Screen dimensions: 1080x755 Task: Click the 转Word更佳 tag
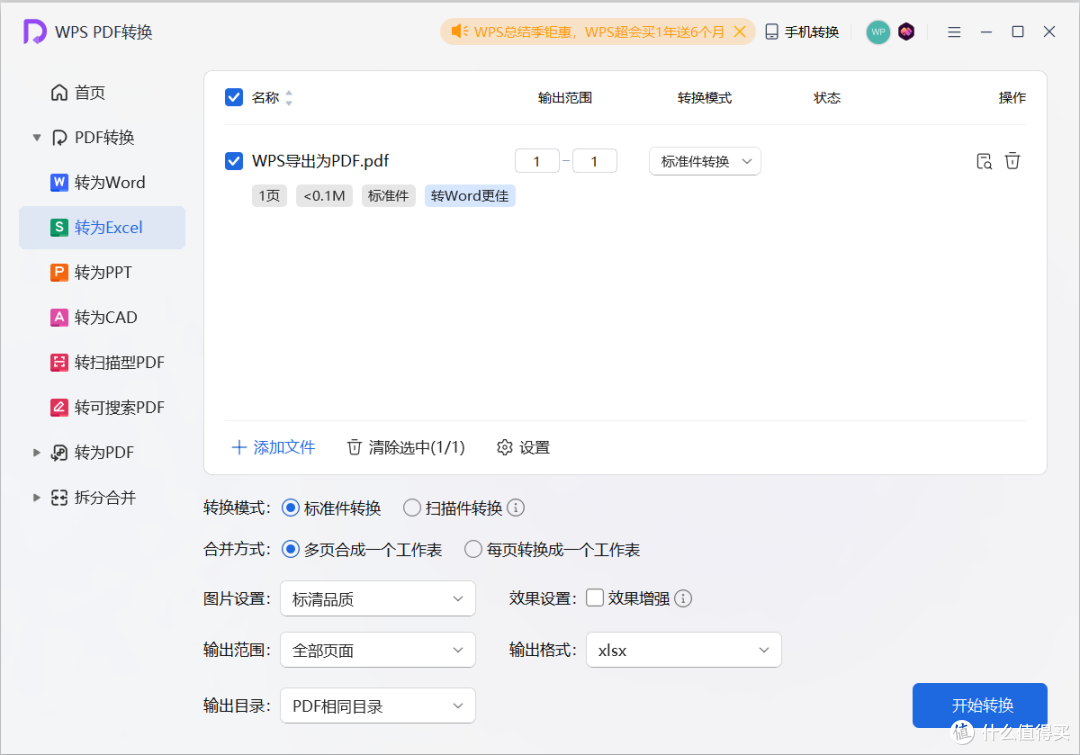[470, 196]
